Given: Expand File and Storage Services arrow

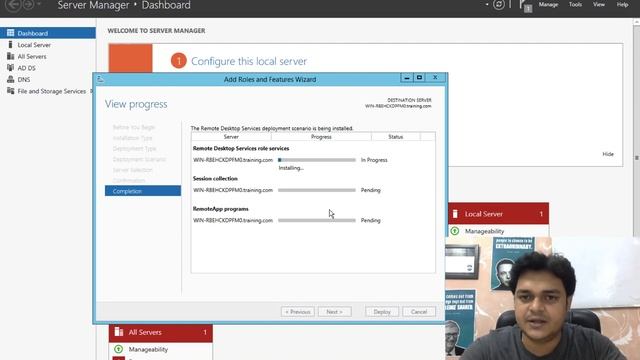Looking at the screenshot, I should coord(91,91).
